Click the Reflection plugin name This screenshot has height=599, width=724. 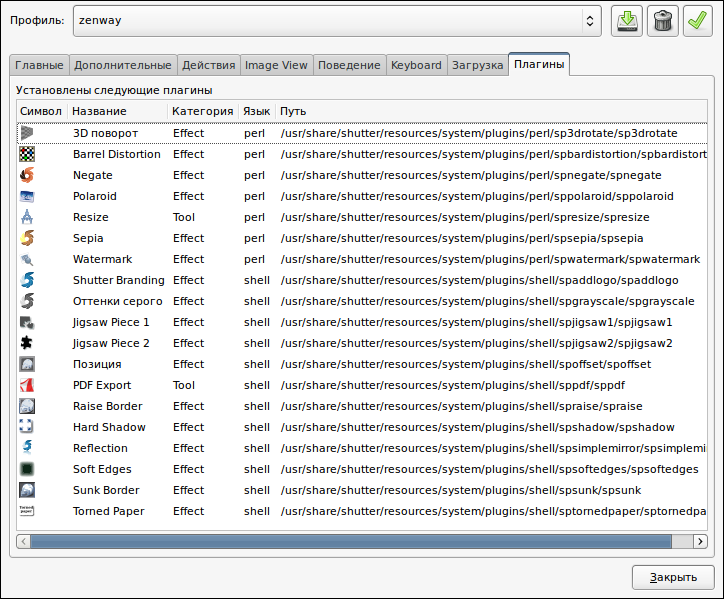[100, 448]
